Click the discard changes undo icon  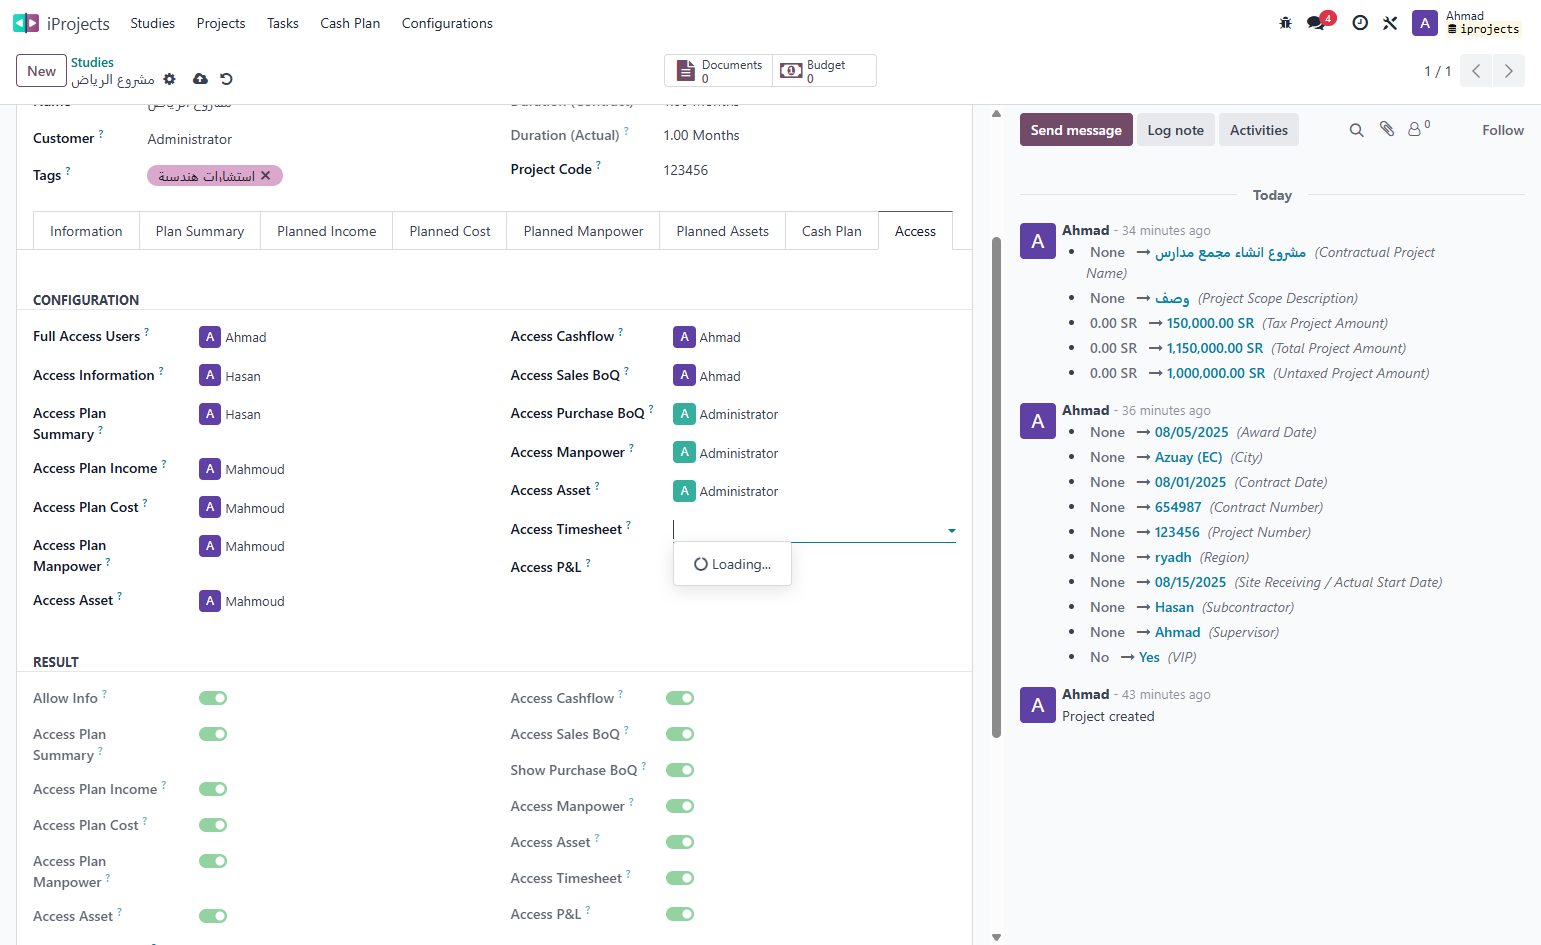(x=226, y=79)
